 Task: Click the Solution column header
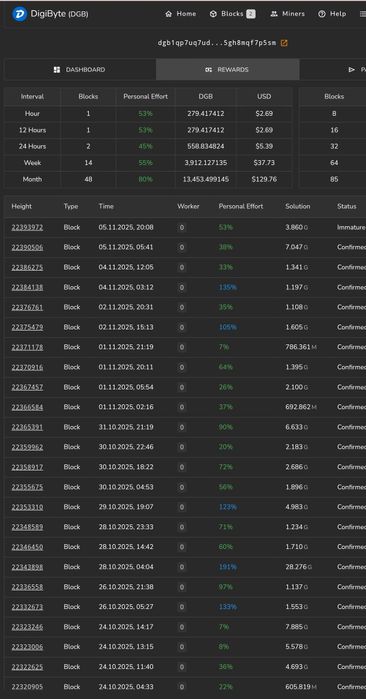pyautogui.click(x=298, y=206)
